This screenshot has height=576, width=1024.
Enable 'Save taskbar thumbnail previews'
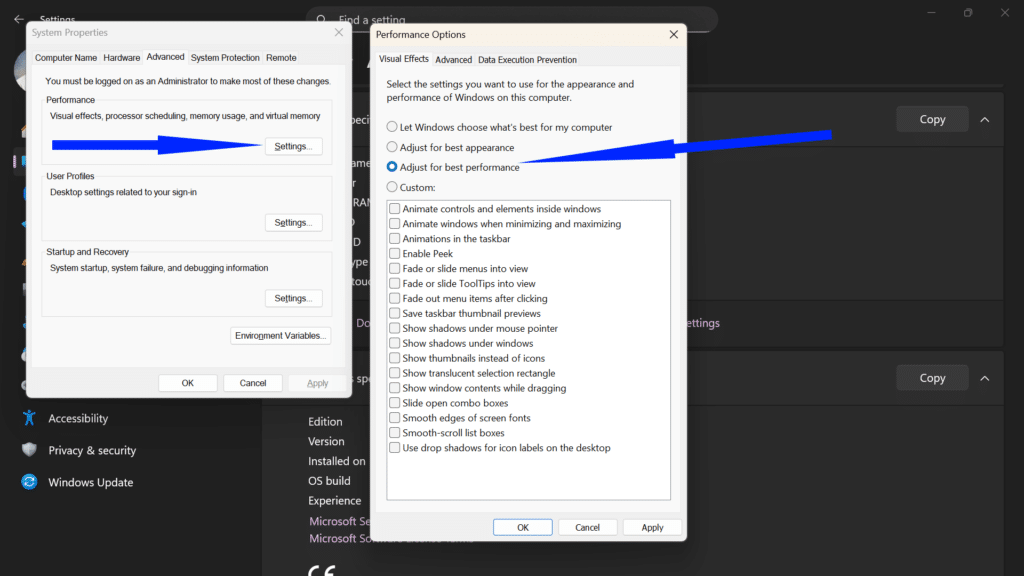394,313
